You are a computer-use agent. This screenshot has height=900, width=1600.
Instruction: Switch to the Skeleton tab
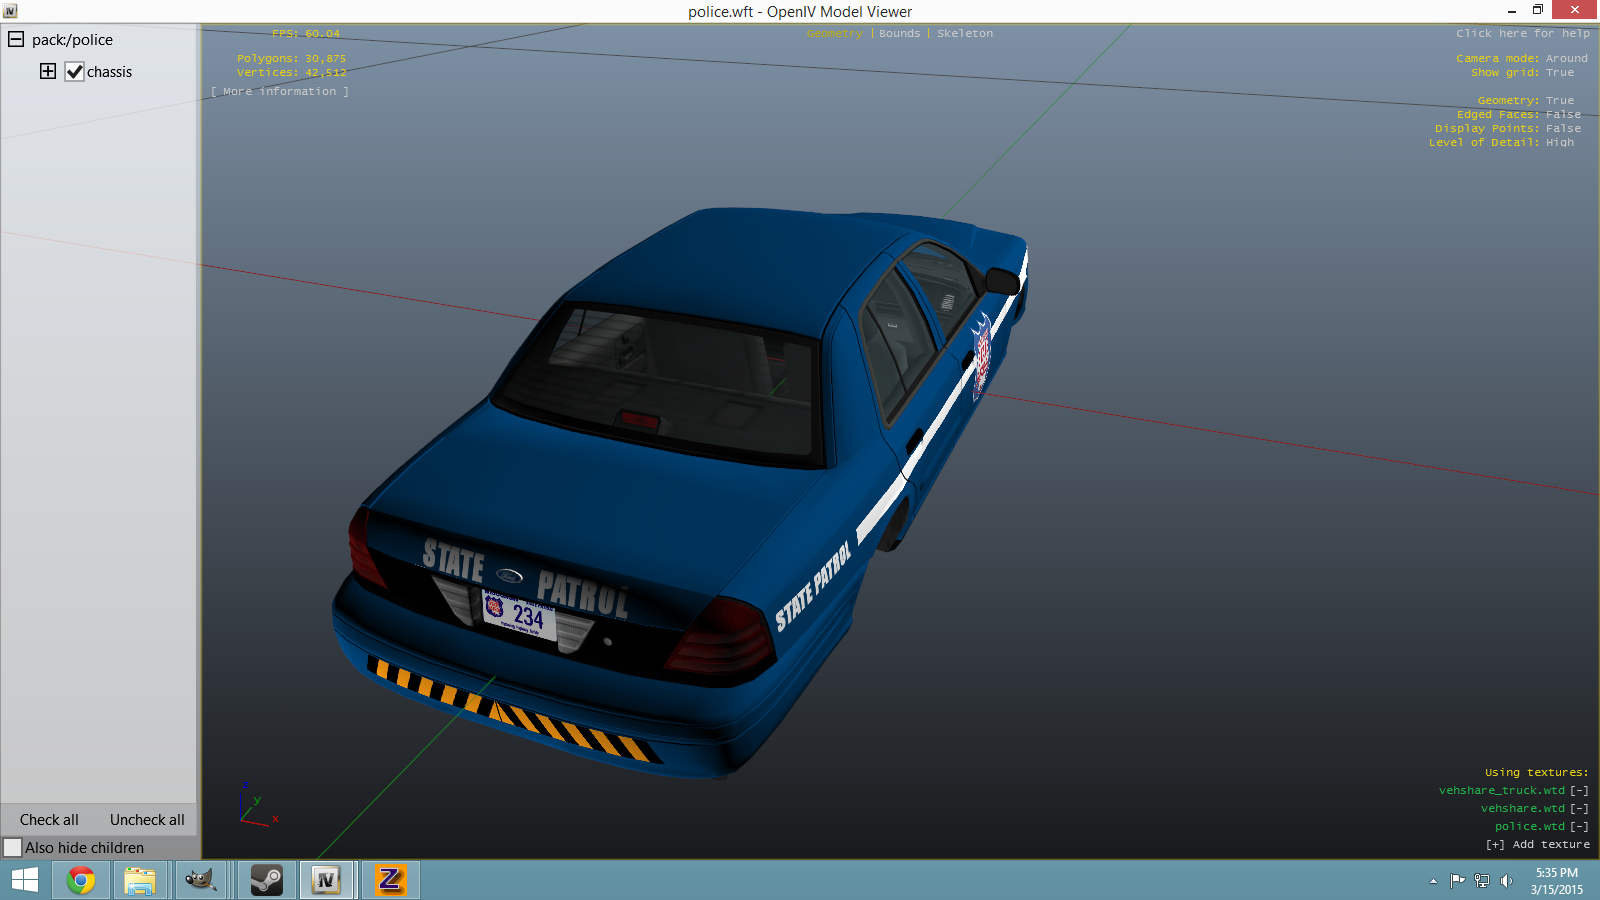[x=965, y=34]
